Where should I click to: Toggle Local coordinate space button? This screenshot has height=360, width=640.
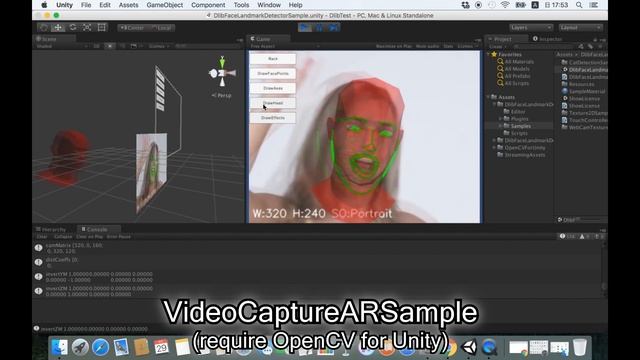[x=161, y=28]
